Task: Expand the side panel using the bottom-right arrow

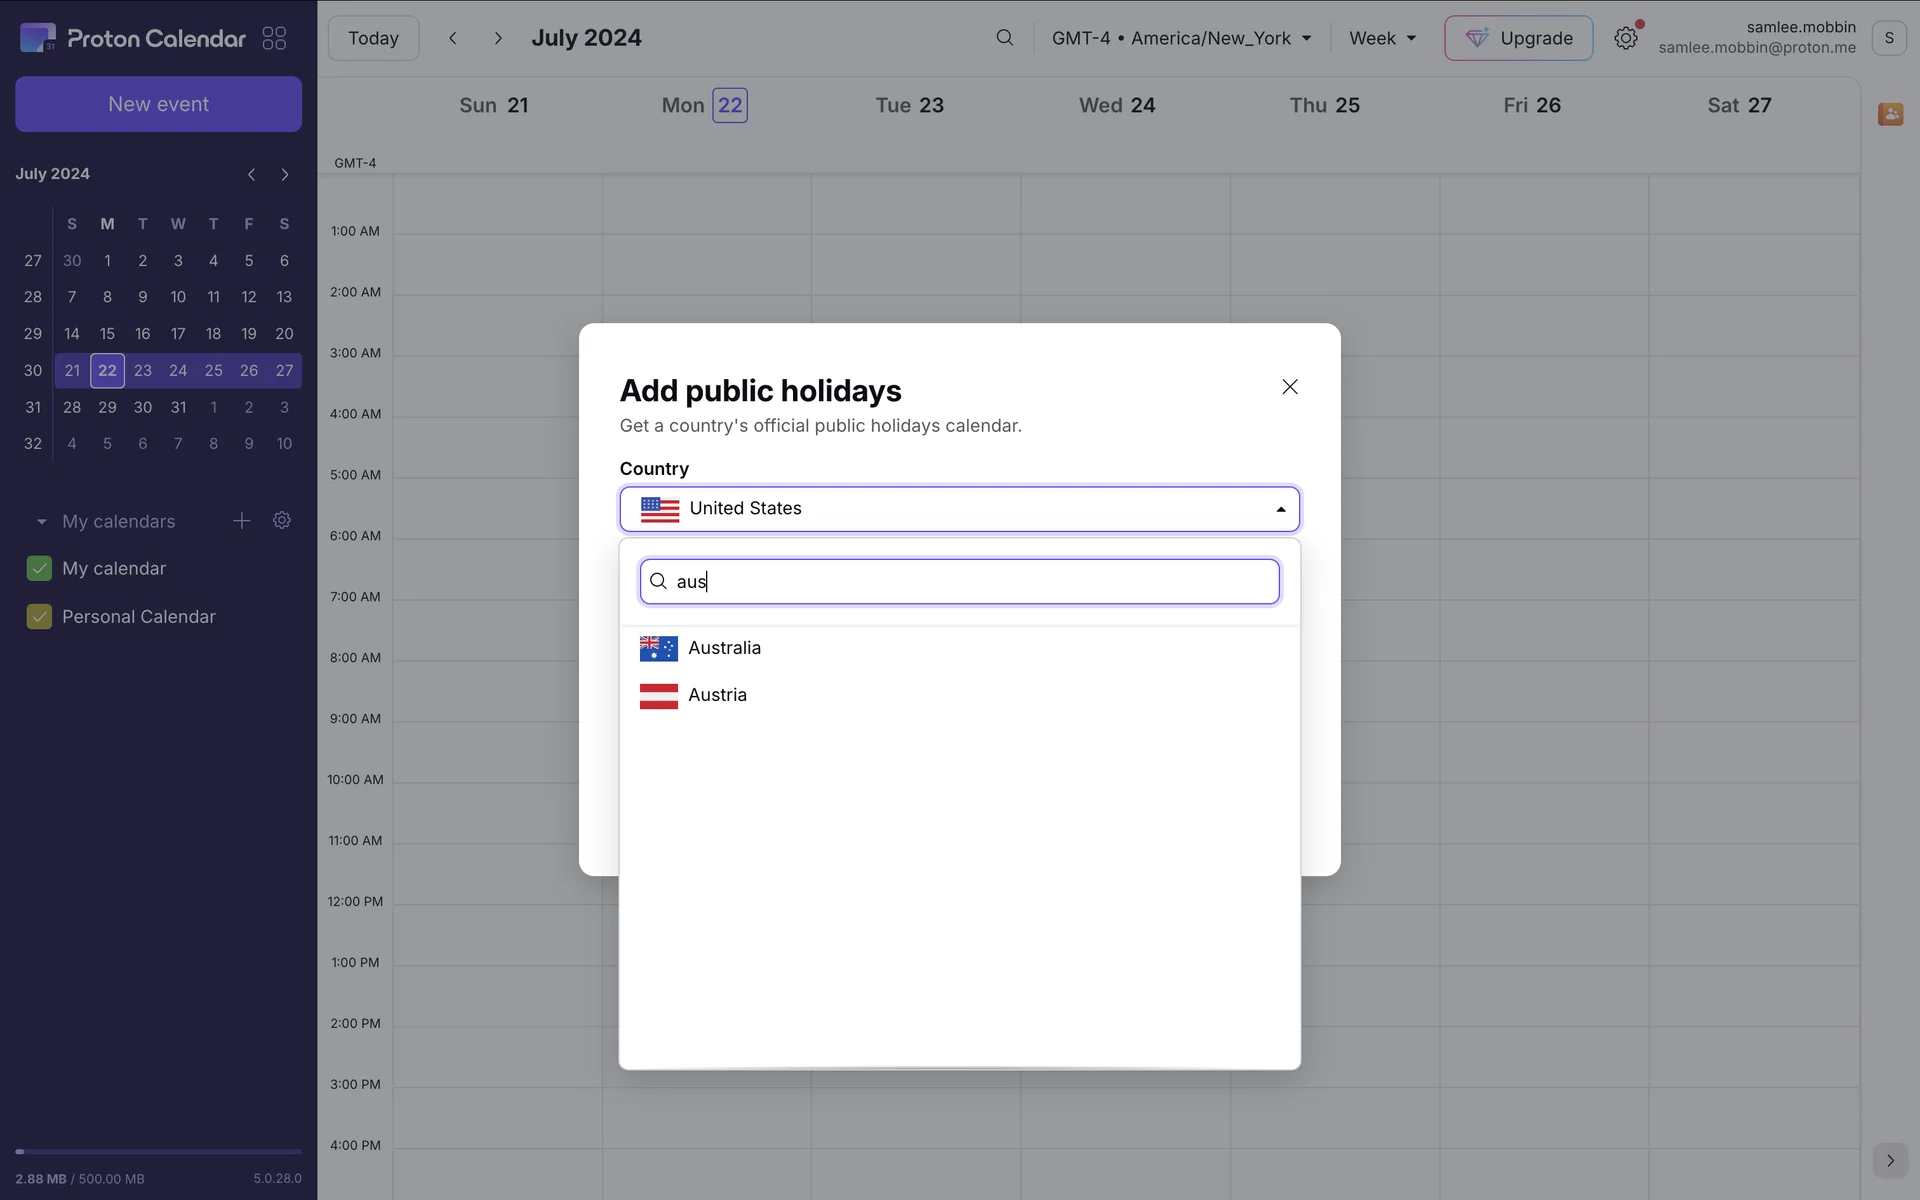Action: coord(1889,1160)
